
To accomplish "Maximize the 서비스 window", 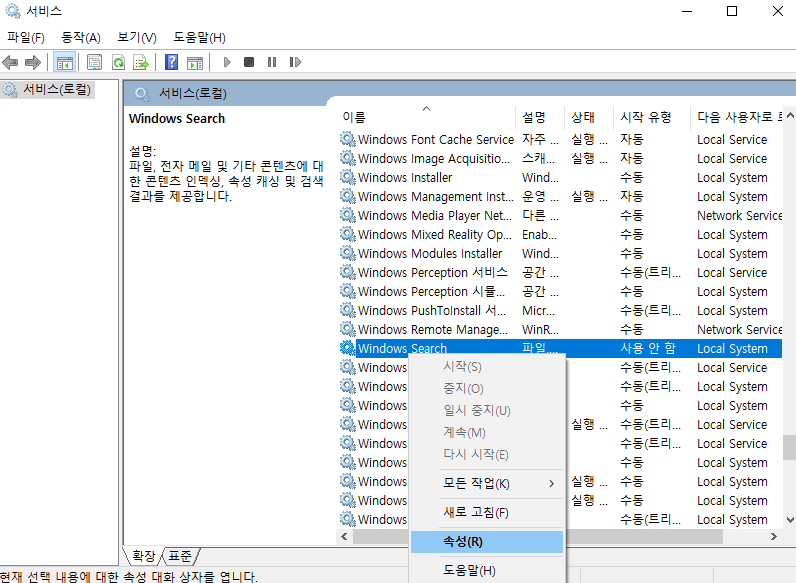I will [x=732, y=11].
